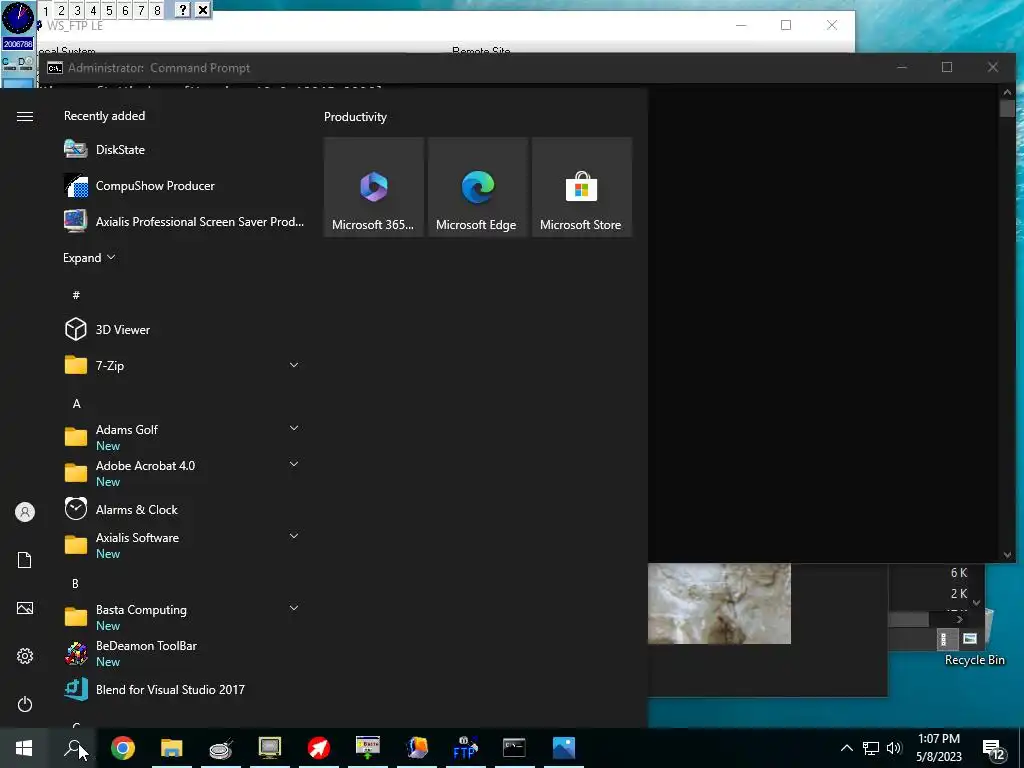1024x768 pixels.
Task: Open Pictures from Start sidebar
Action: coord(25,608)
